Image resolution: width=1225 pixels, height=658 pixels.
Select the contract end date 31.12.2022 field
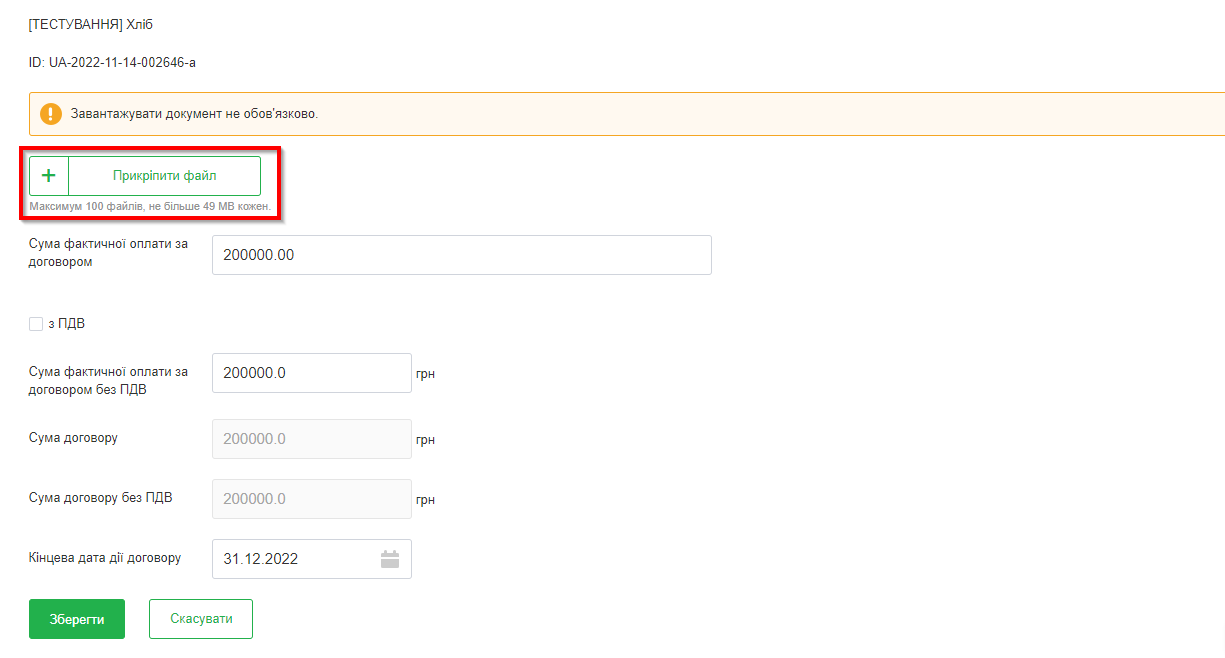pos(295,559)
